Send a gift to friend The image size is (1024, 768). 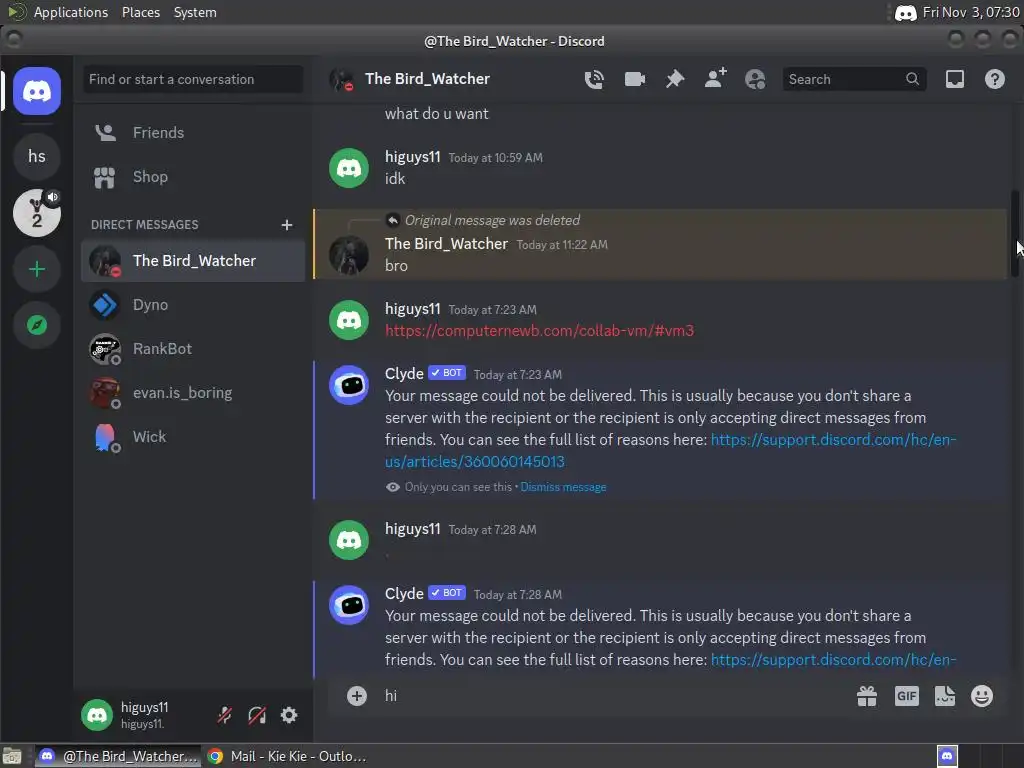tap(867, 696)
